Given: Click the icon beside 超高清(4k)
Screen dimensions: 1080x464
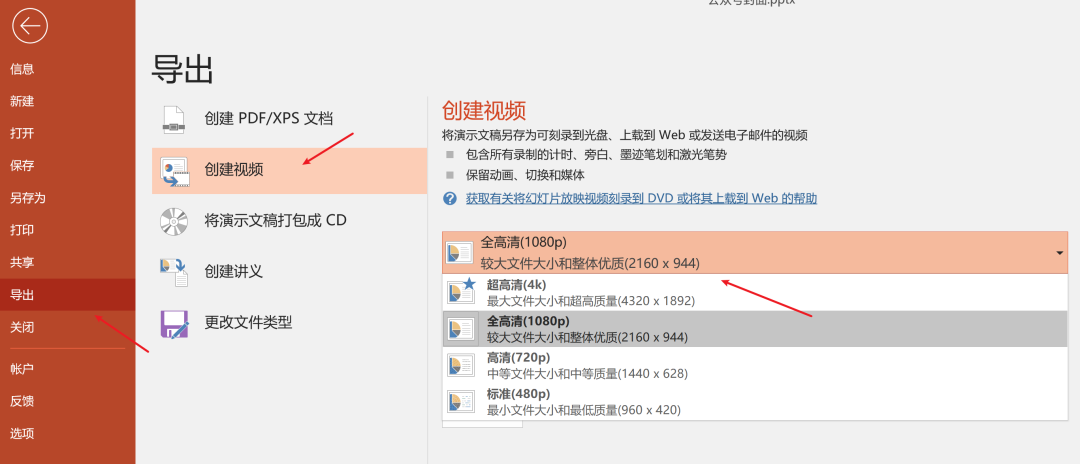Looking at the screenshot, I should pos(461,291).
